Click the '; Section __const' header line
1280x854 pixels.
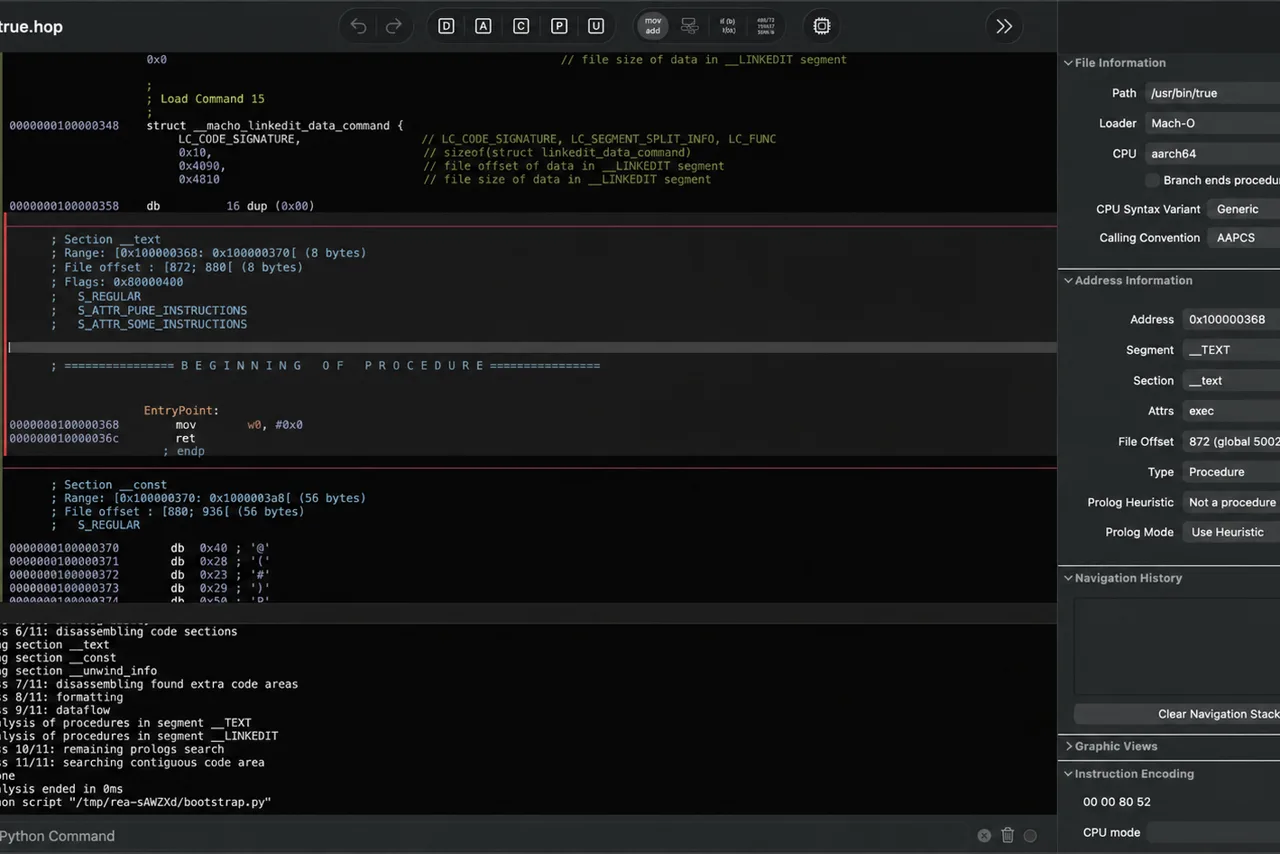[x=109, y=485]
